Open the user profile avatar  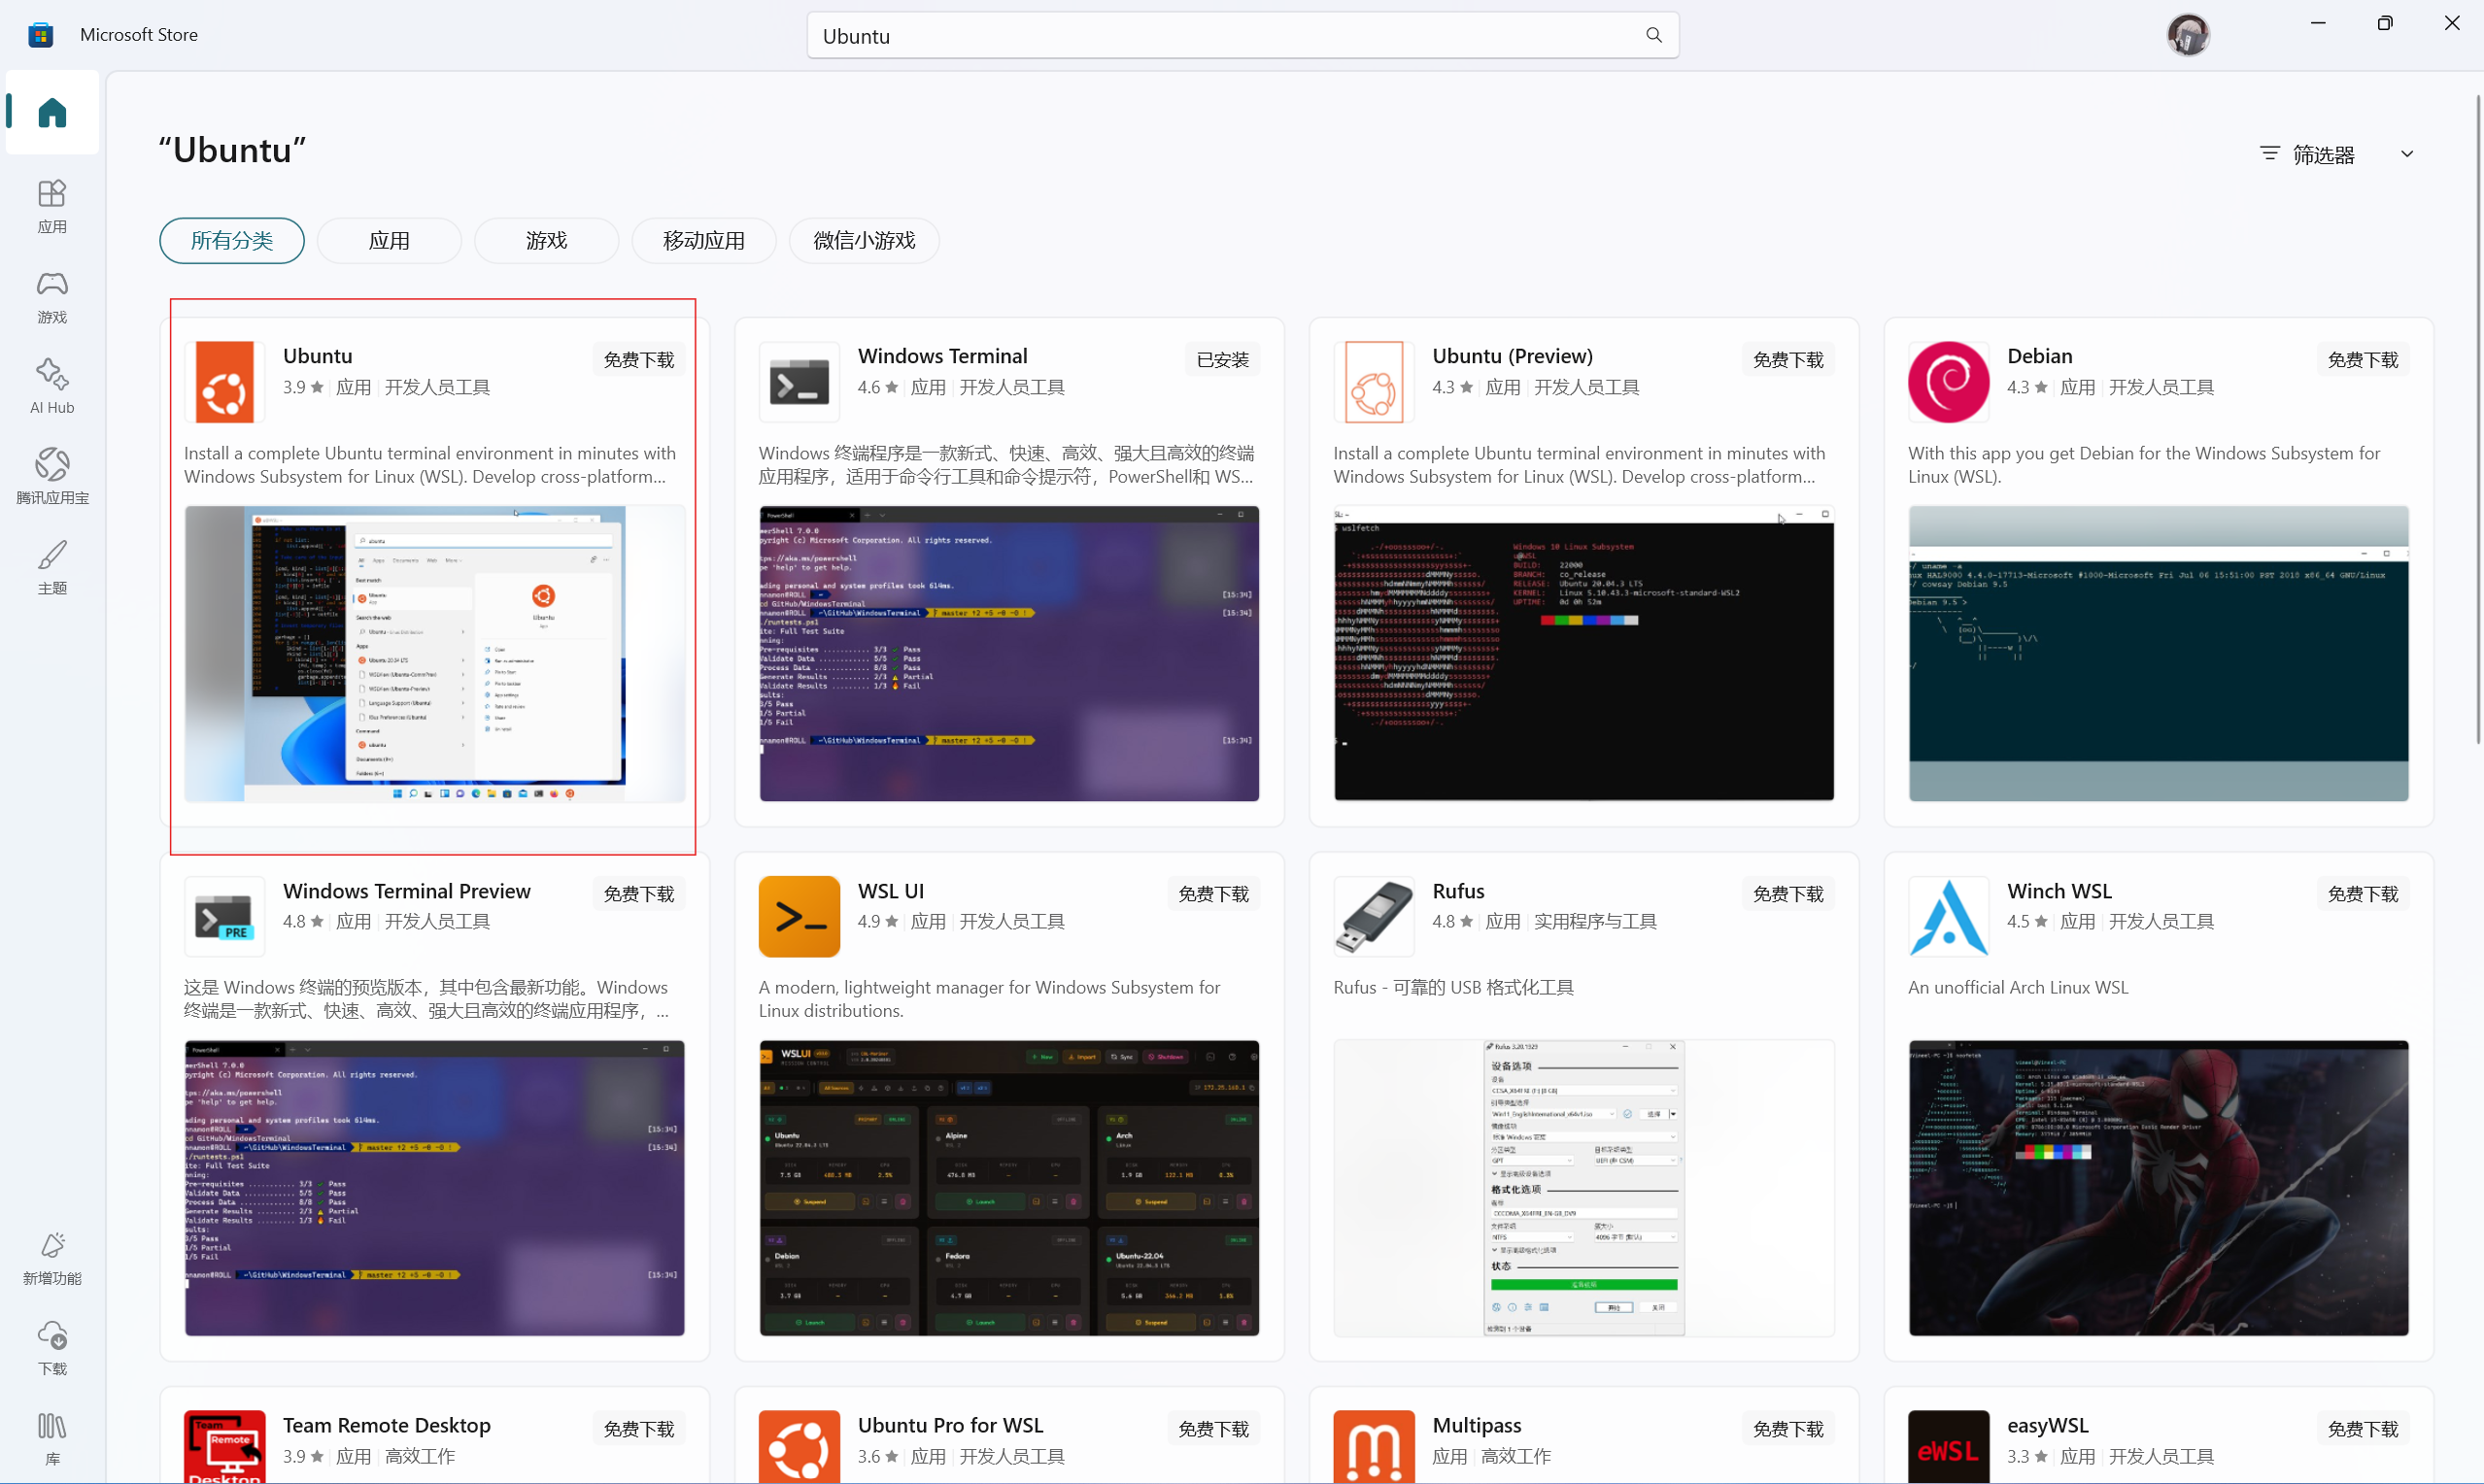pos(2188,35)
